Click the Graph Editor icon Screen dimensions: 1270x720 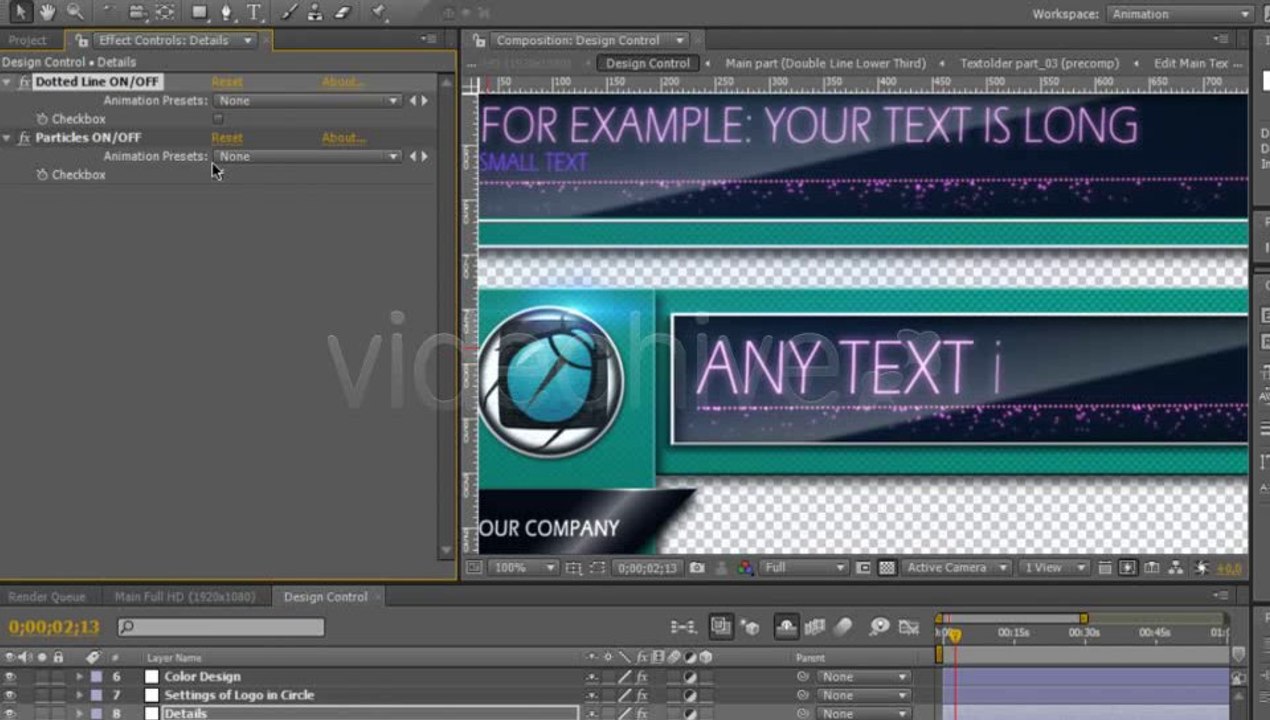coord(908,627)
